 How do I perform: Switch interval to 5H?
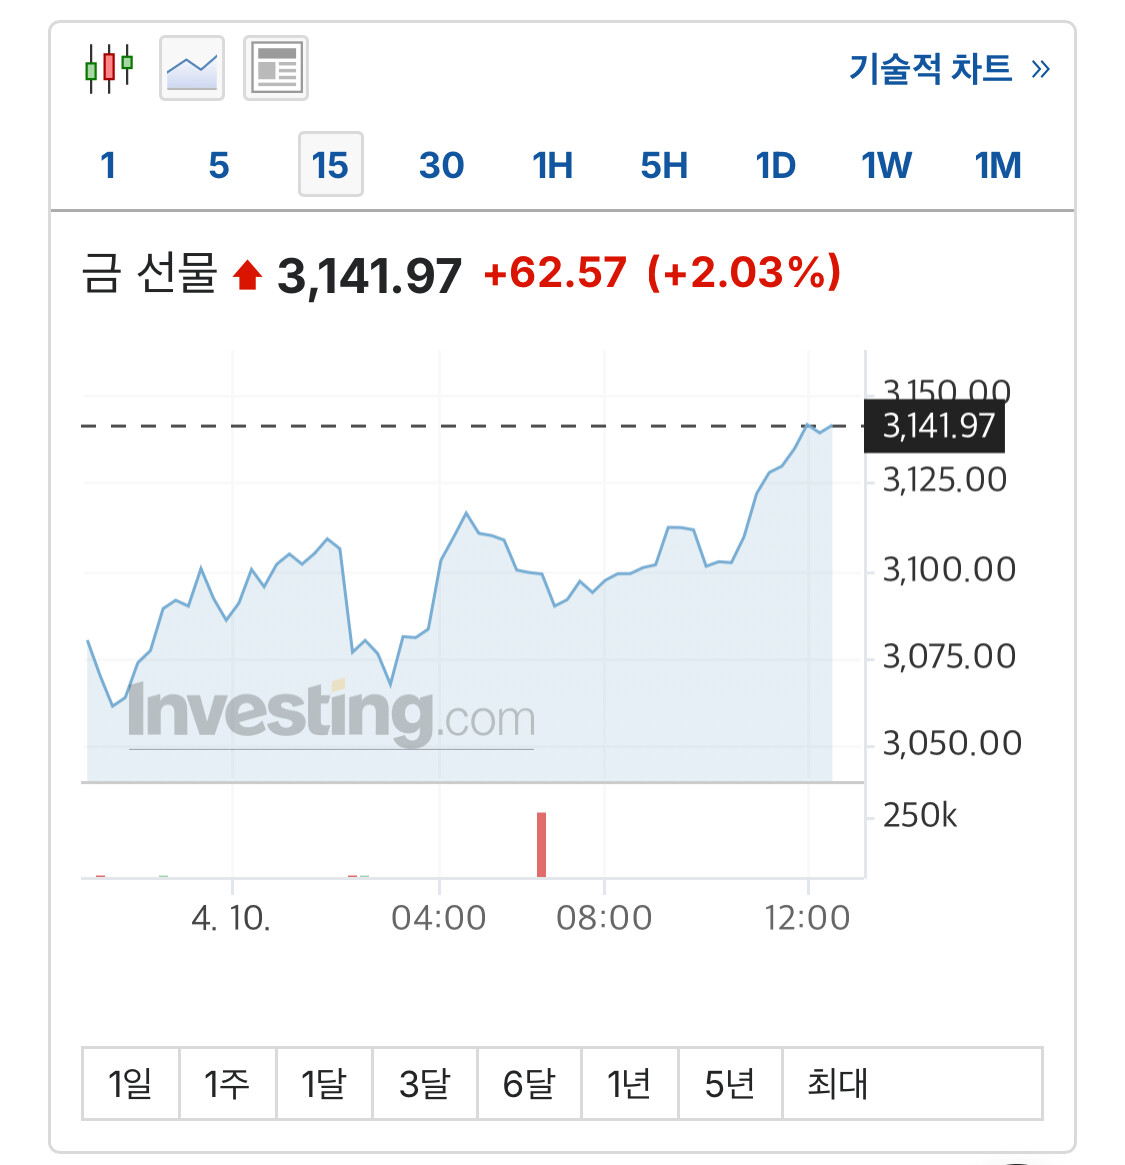click(664, 165)
